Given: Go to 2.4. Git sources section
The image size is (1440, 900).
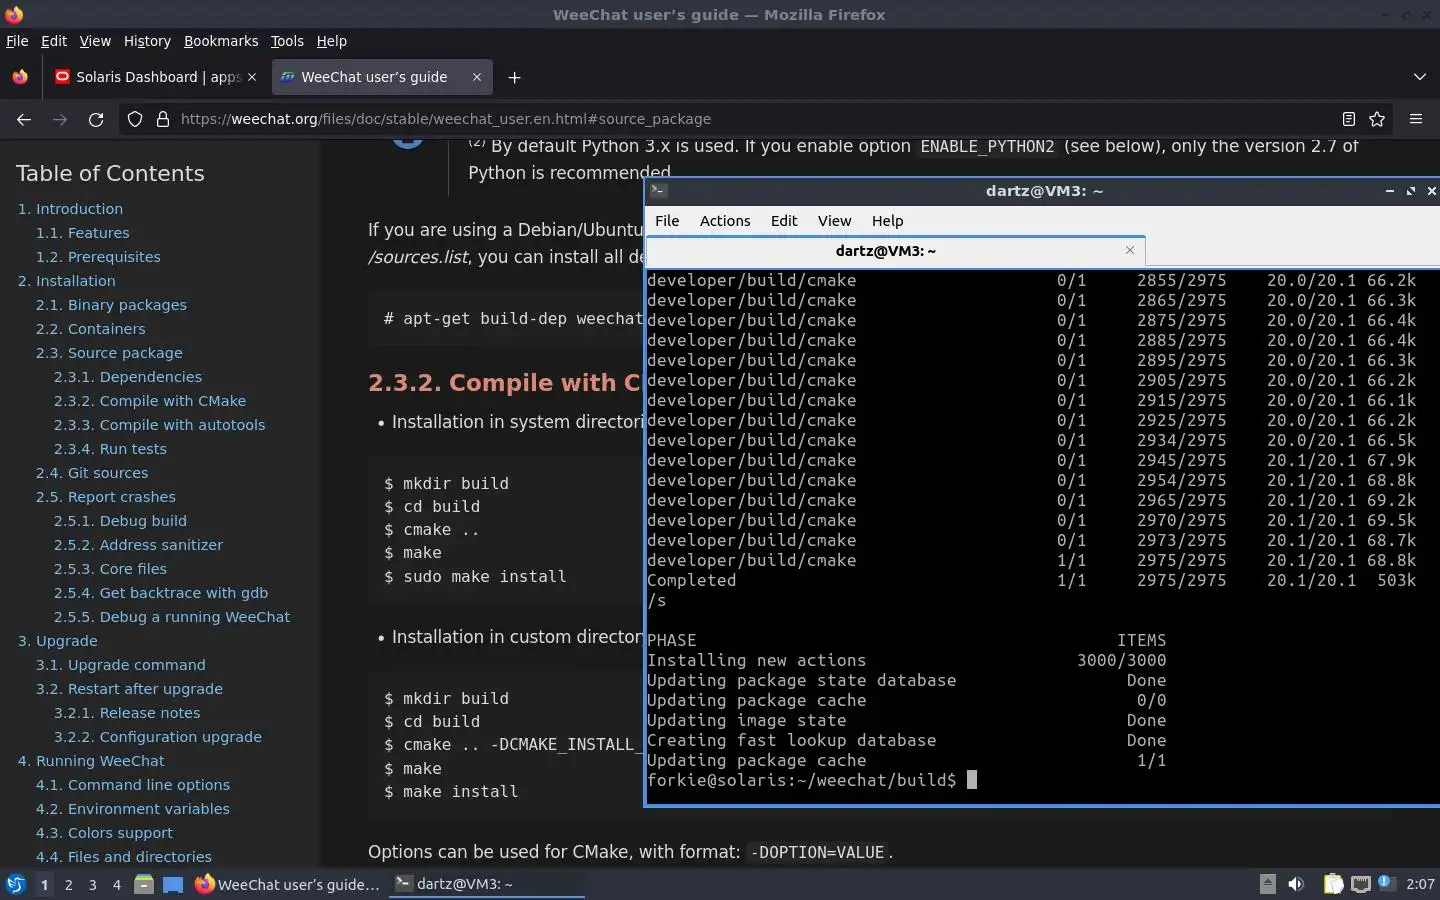Looking at the screenshot, I should [x=92, y=473].
